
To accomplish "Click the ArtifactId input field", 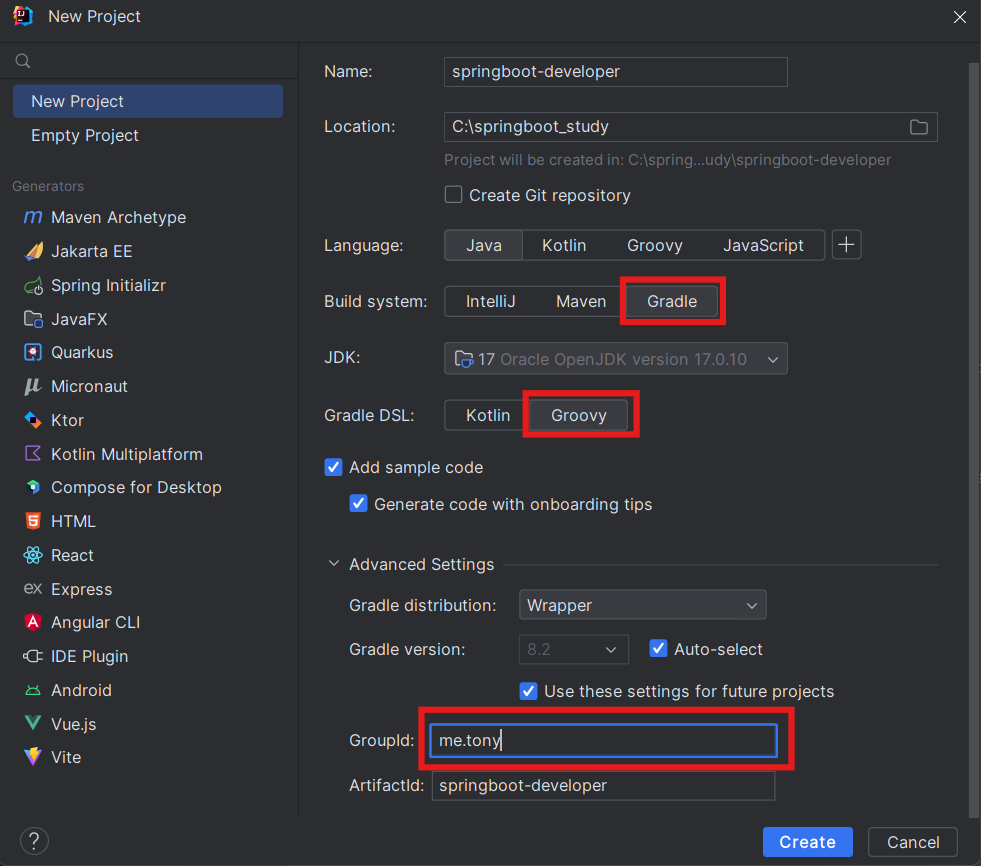I will pyautogui.click(x=603, y=785).
